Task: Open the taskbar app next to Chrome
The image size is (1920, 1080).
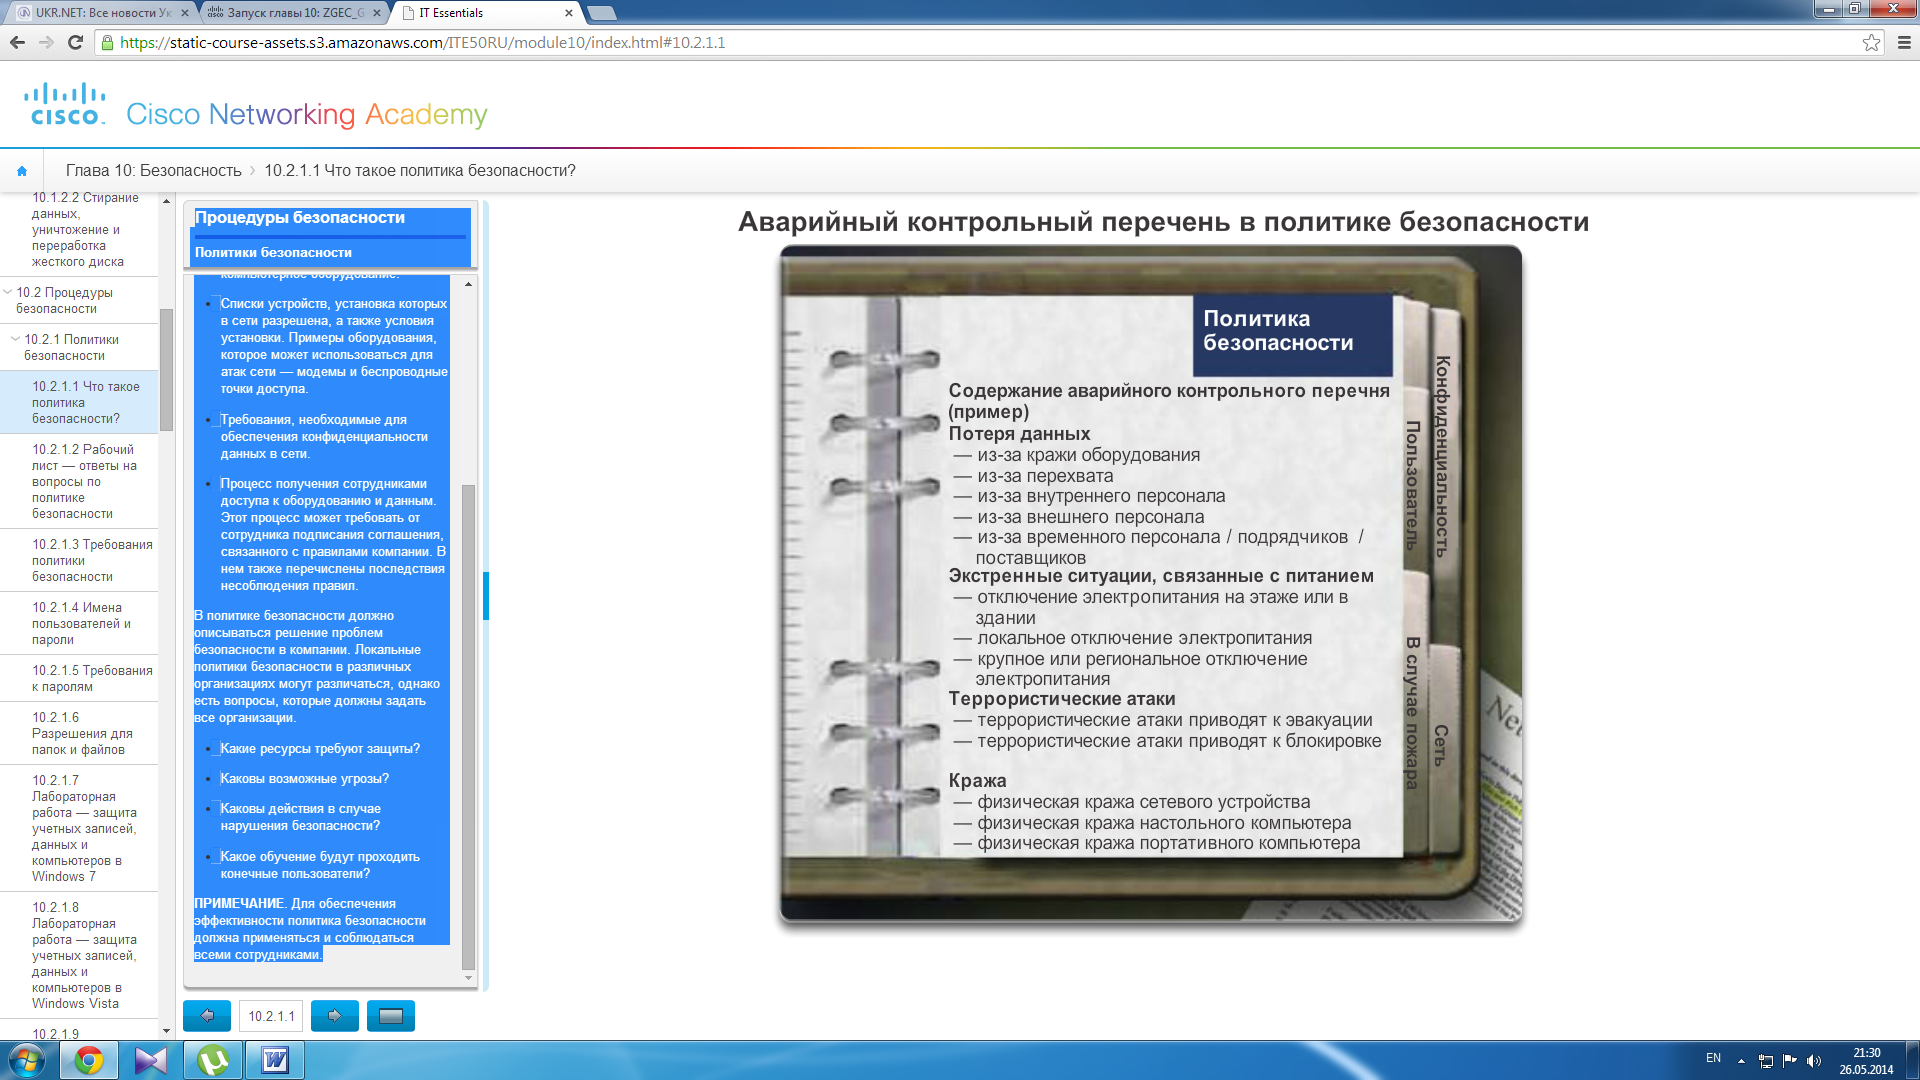Action: [151, 1060]
